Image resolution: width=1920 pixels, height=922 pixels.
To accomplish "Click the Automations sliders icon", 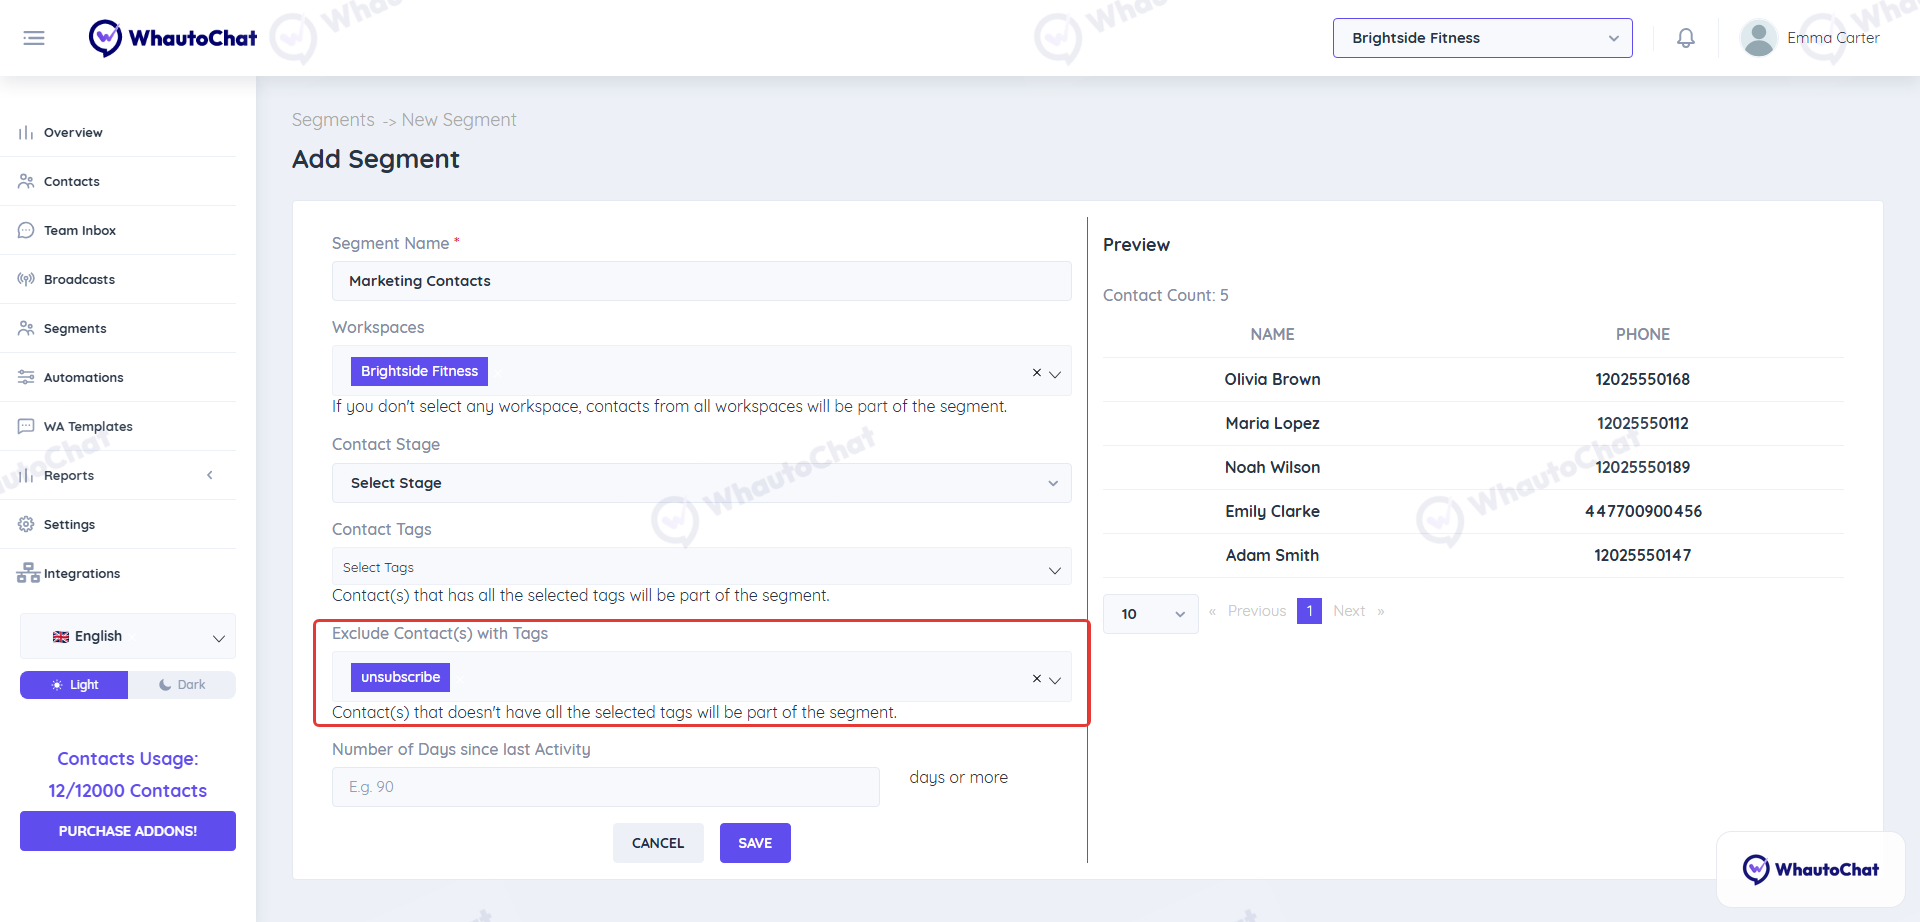I will pyautogui.click(x=26, y=377).
